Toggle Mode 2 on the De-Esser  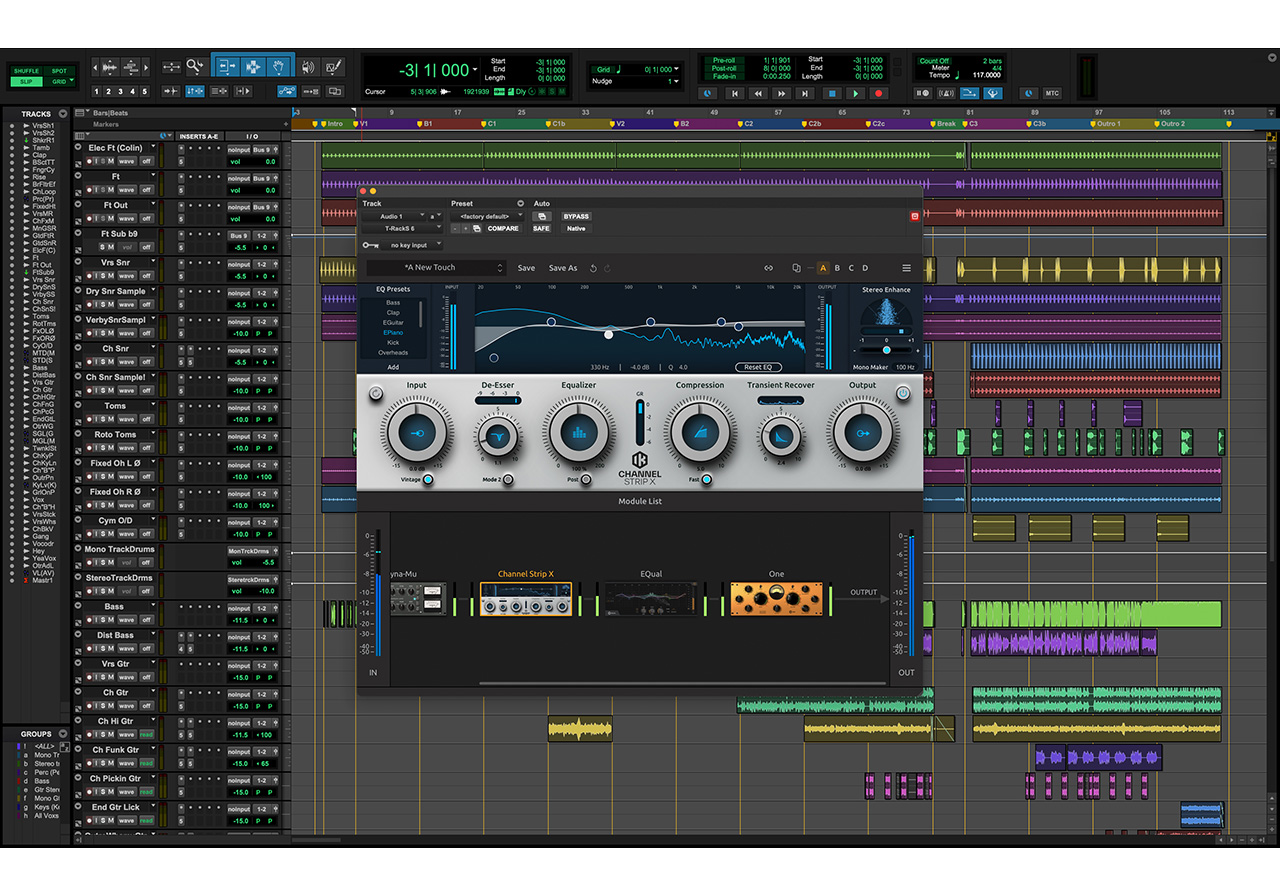pos(508,480)
